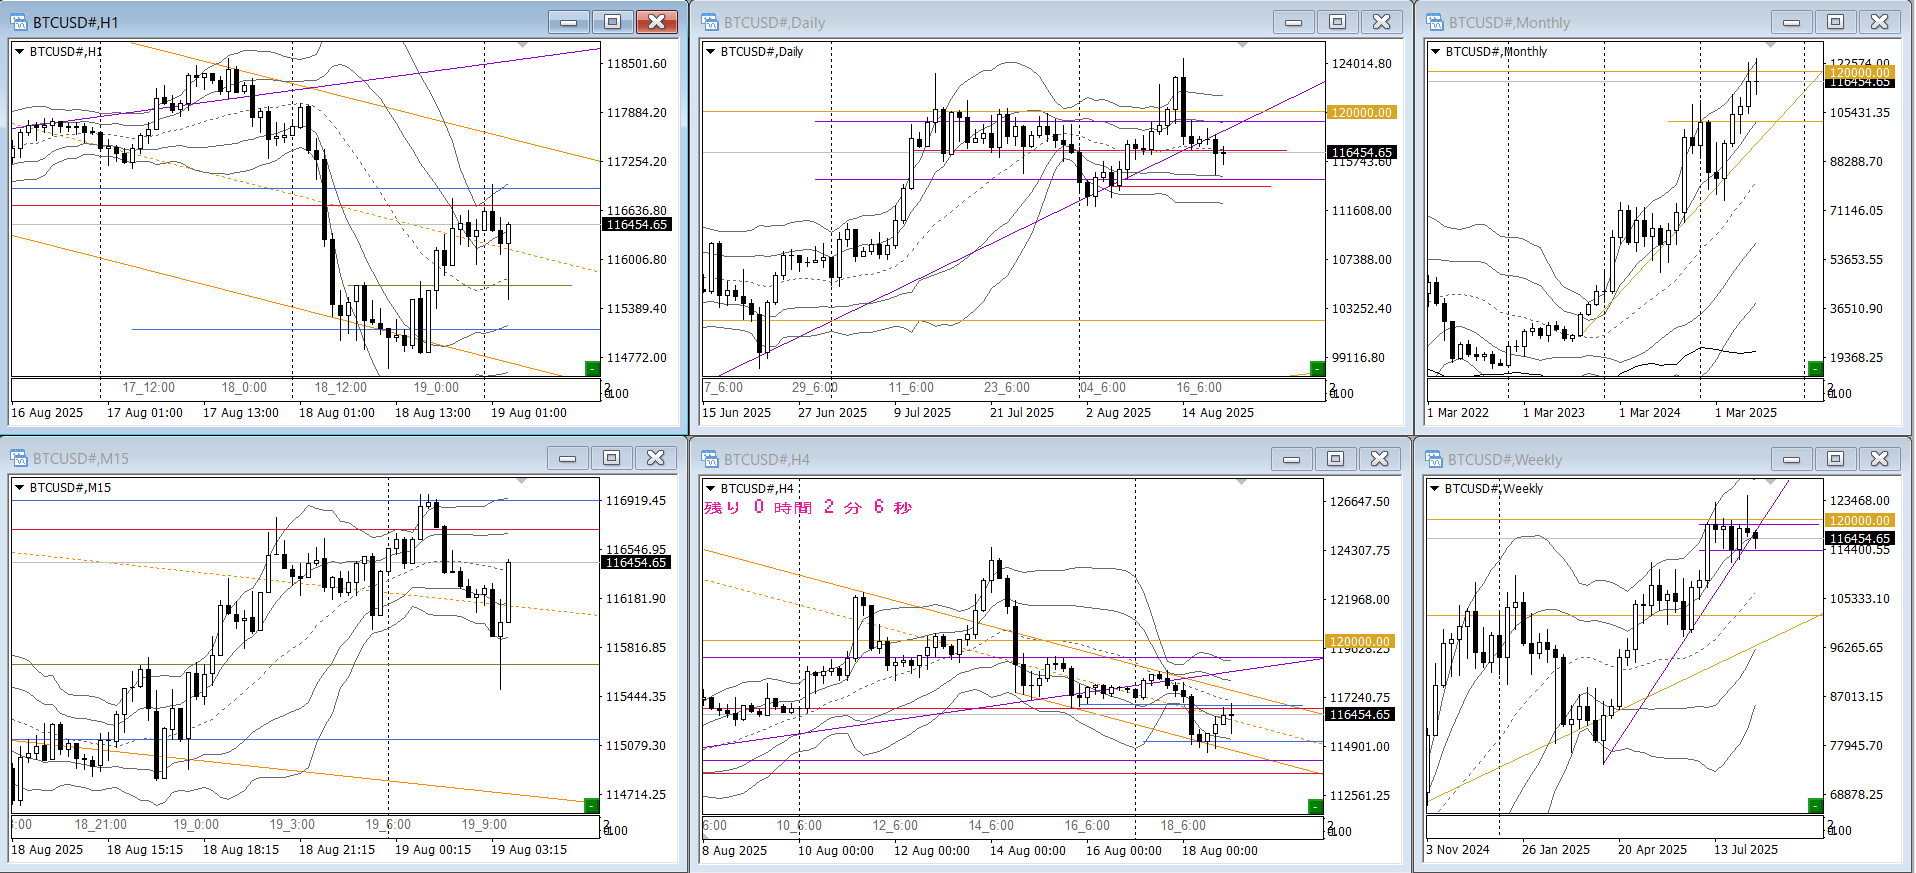Click the BTCUSD#,Daily window title icon

(710, 22)
